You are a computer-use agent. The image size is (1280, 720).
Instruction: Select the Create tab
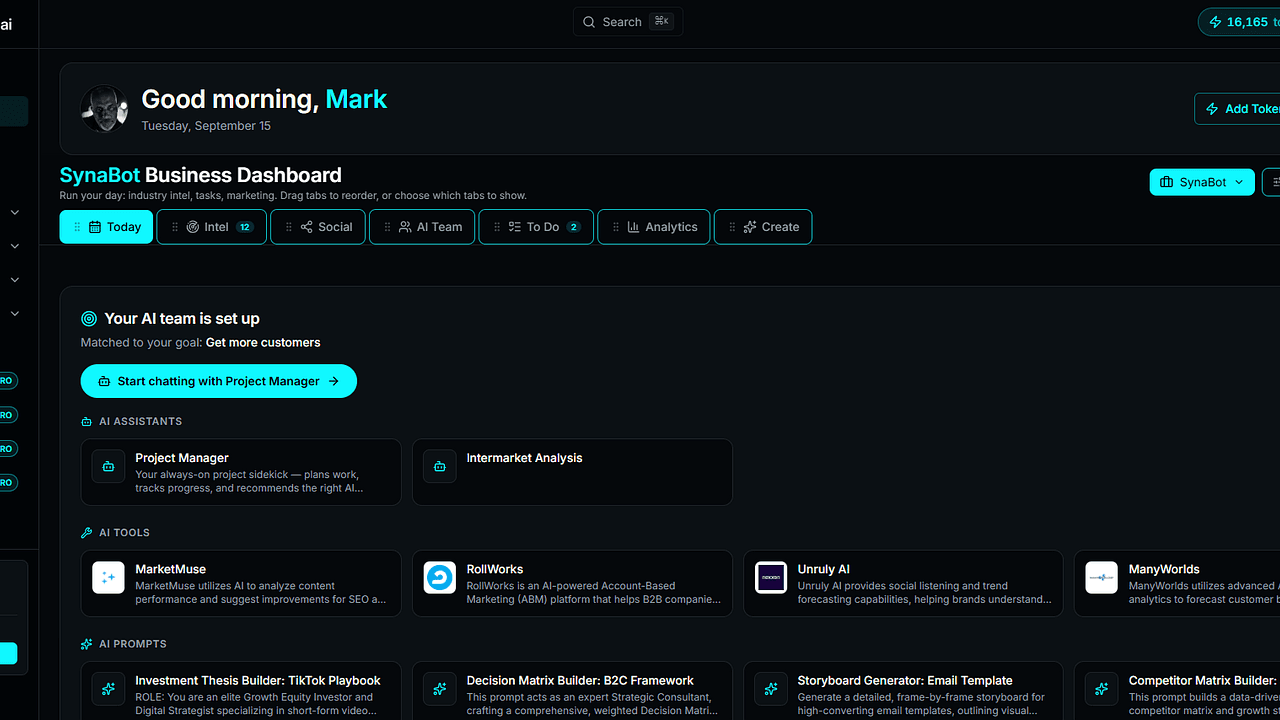click(x=763, y=227)
